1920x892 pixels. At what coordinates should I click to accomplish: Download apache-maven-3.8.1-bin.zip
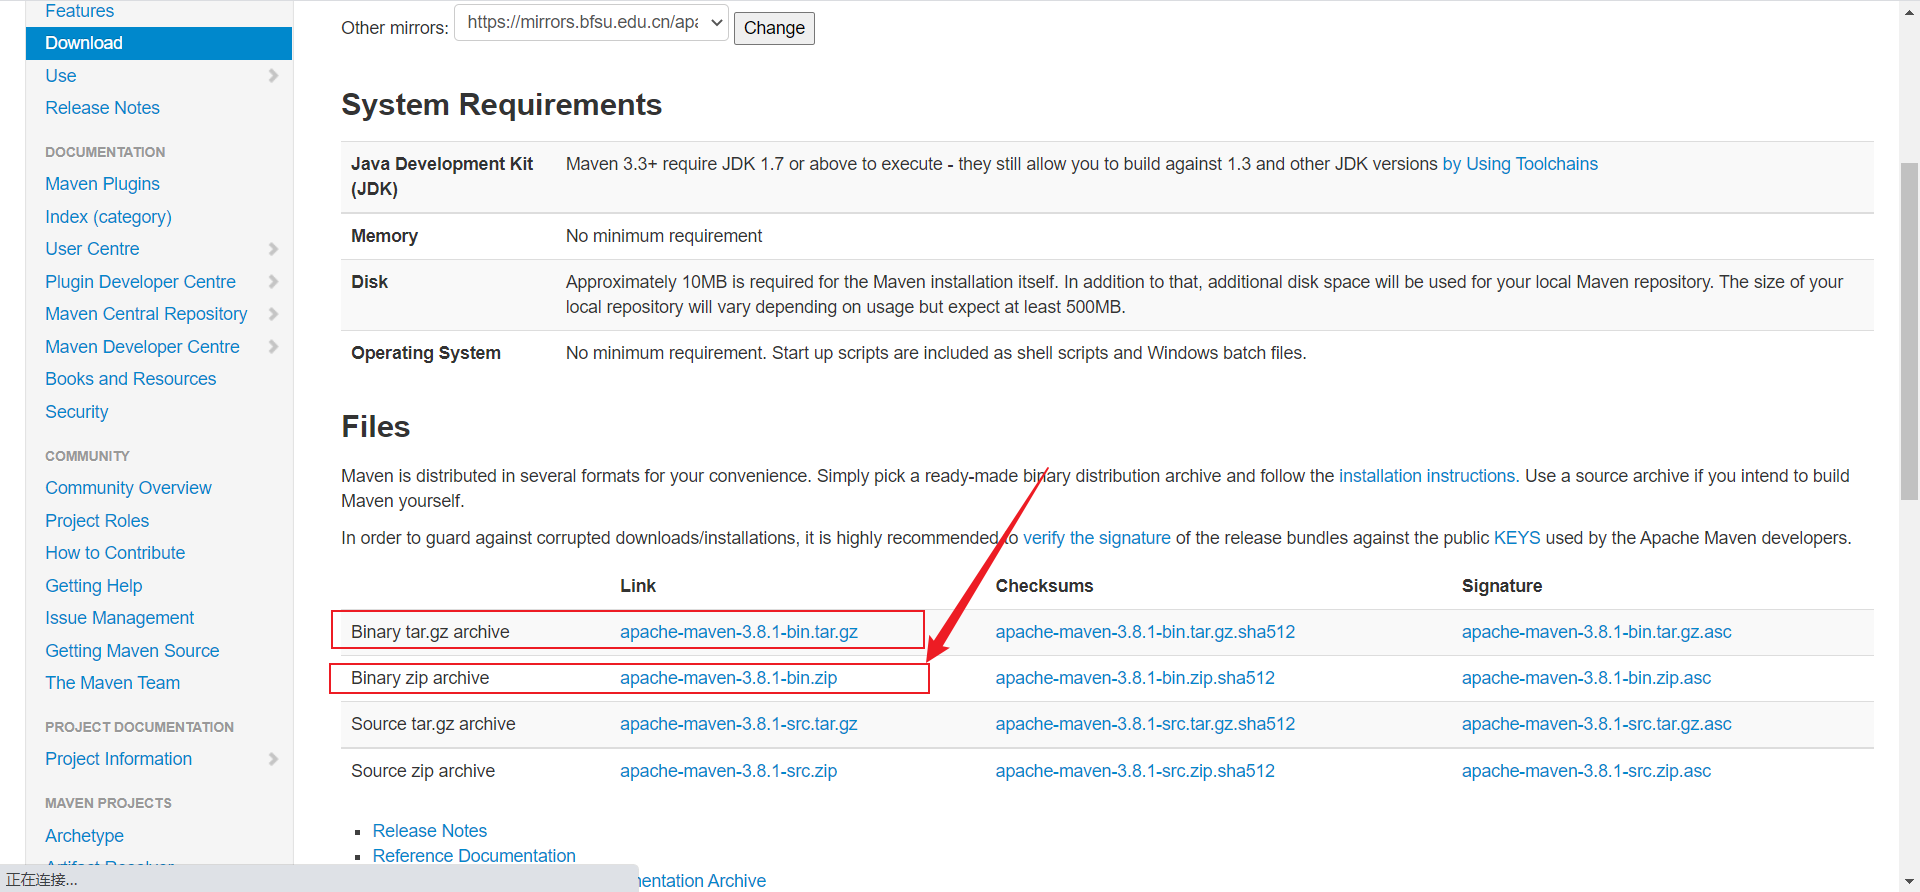click(728, 678)
